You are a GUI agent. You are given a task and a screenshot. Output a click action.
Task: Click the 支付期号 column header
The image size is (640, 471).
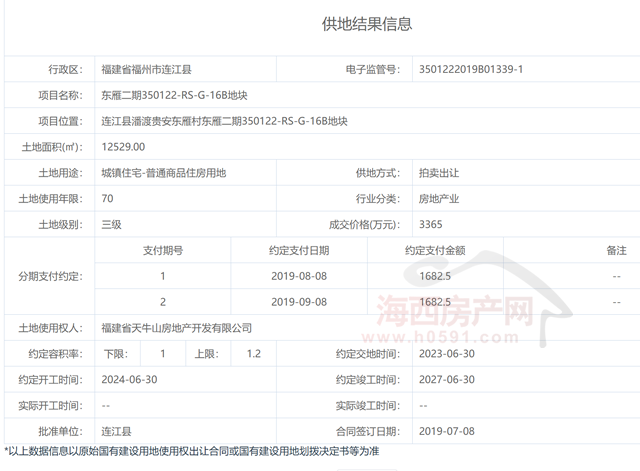(163, 250)
